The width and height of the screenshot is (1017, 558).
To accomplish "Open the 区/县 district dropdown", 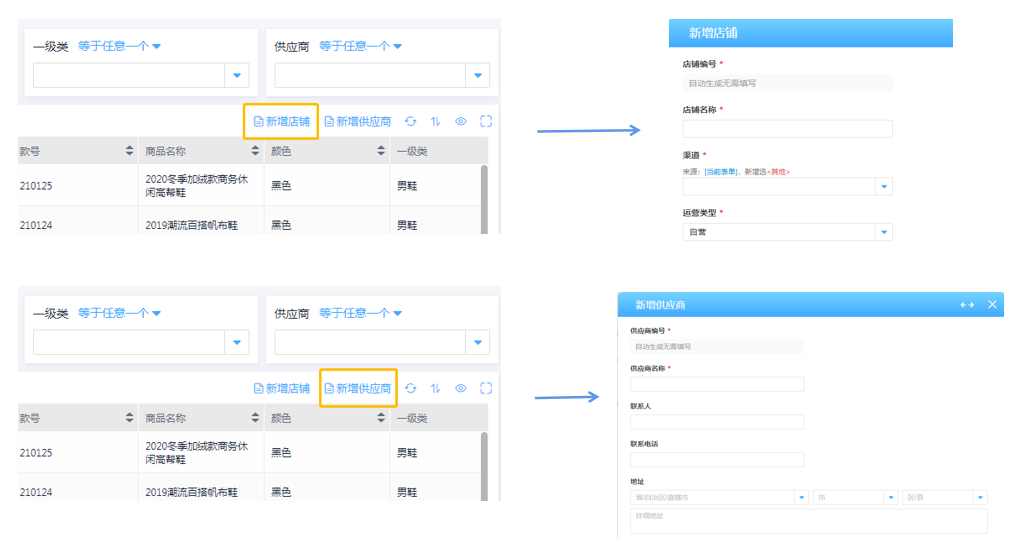I will [979, 497].
